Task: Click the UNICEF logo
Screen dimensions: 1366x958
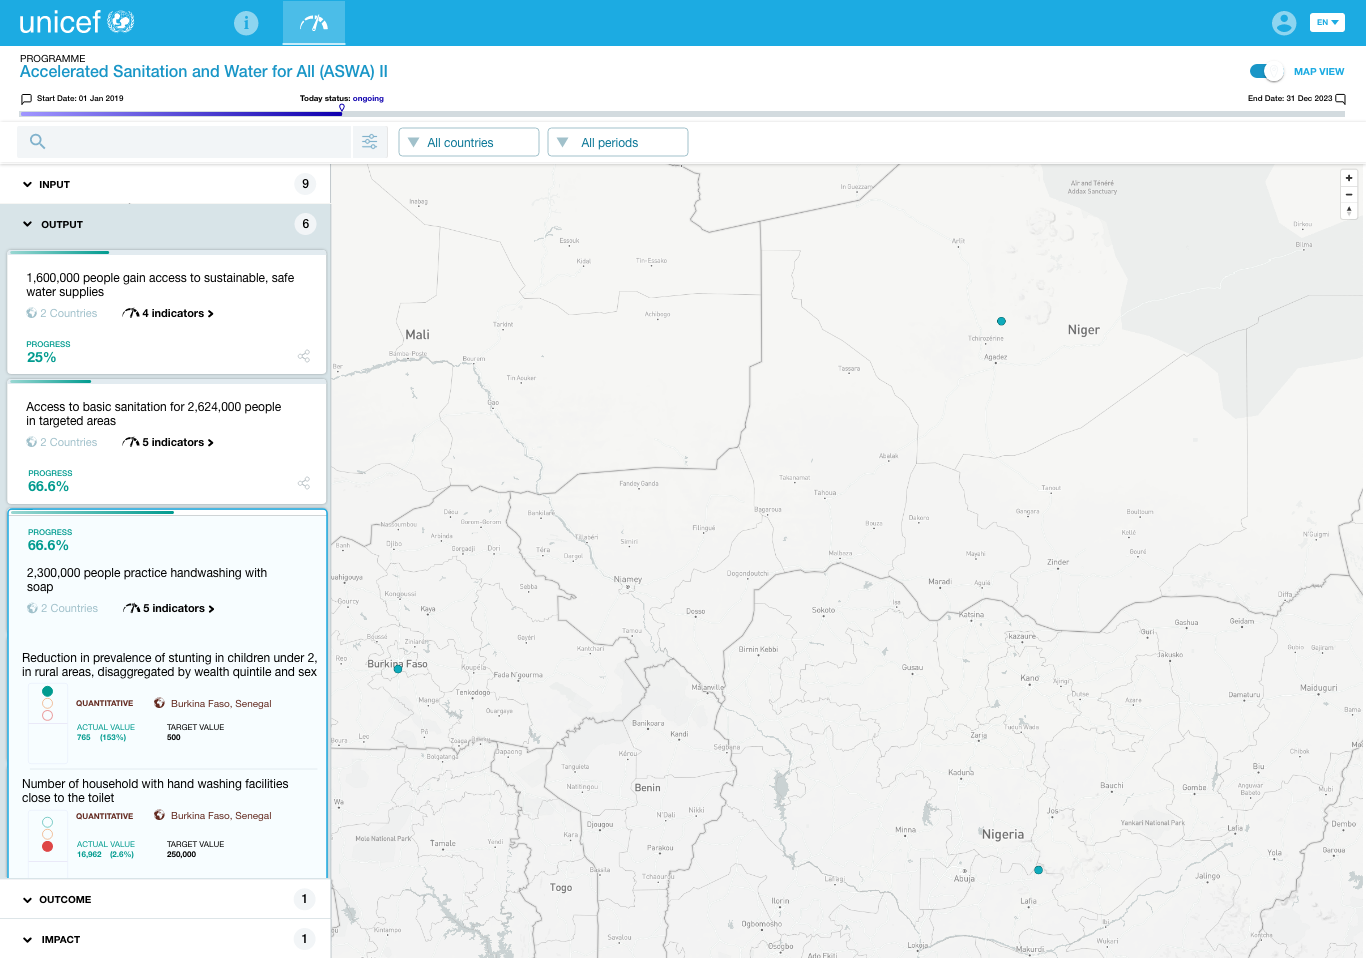Action: 76,22
